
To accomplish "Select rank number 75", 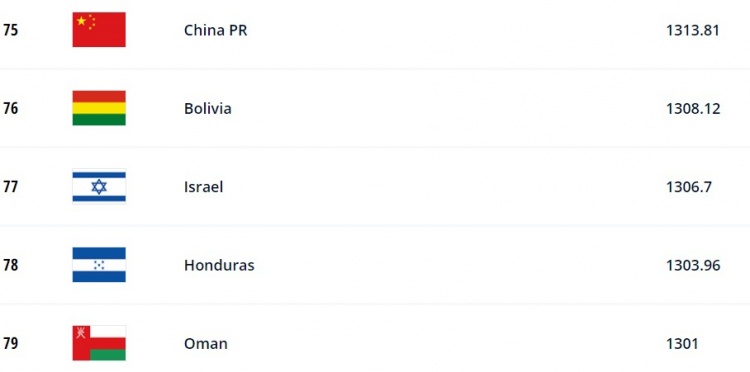I will [11, 30].
